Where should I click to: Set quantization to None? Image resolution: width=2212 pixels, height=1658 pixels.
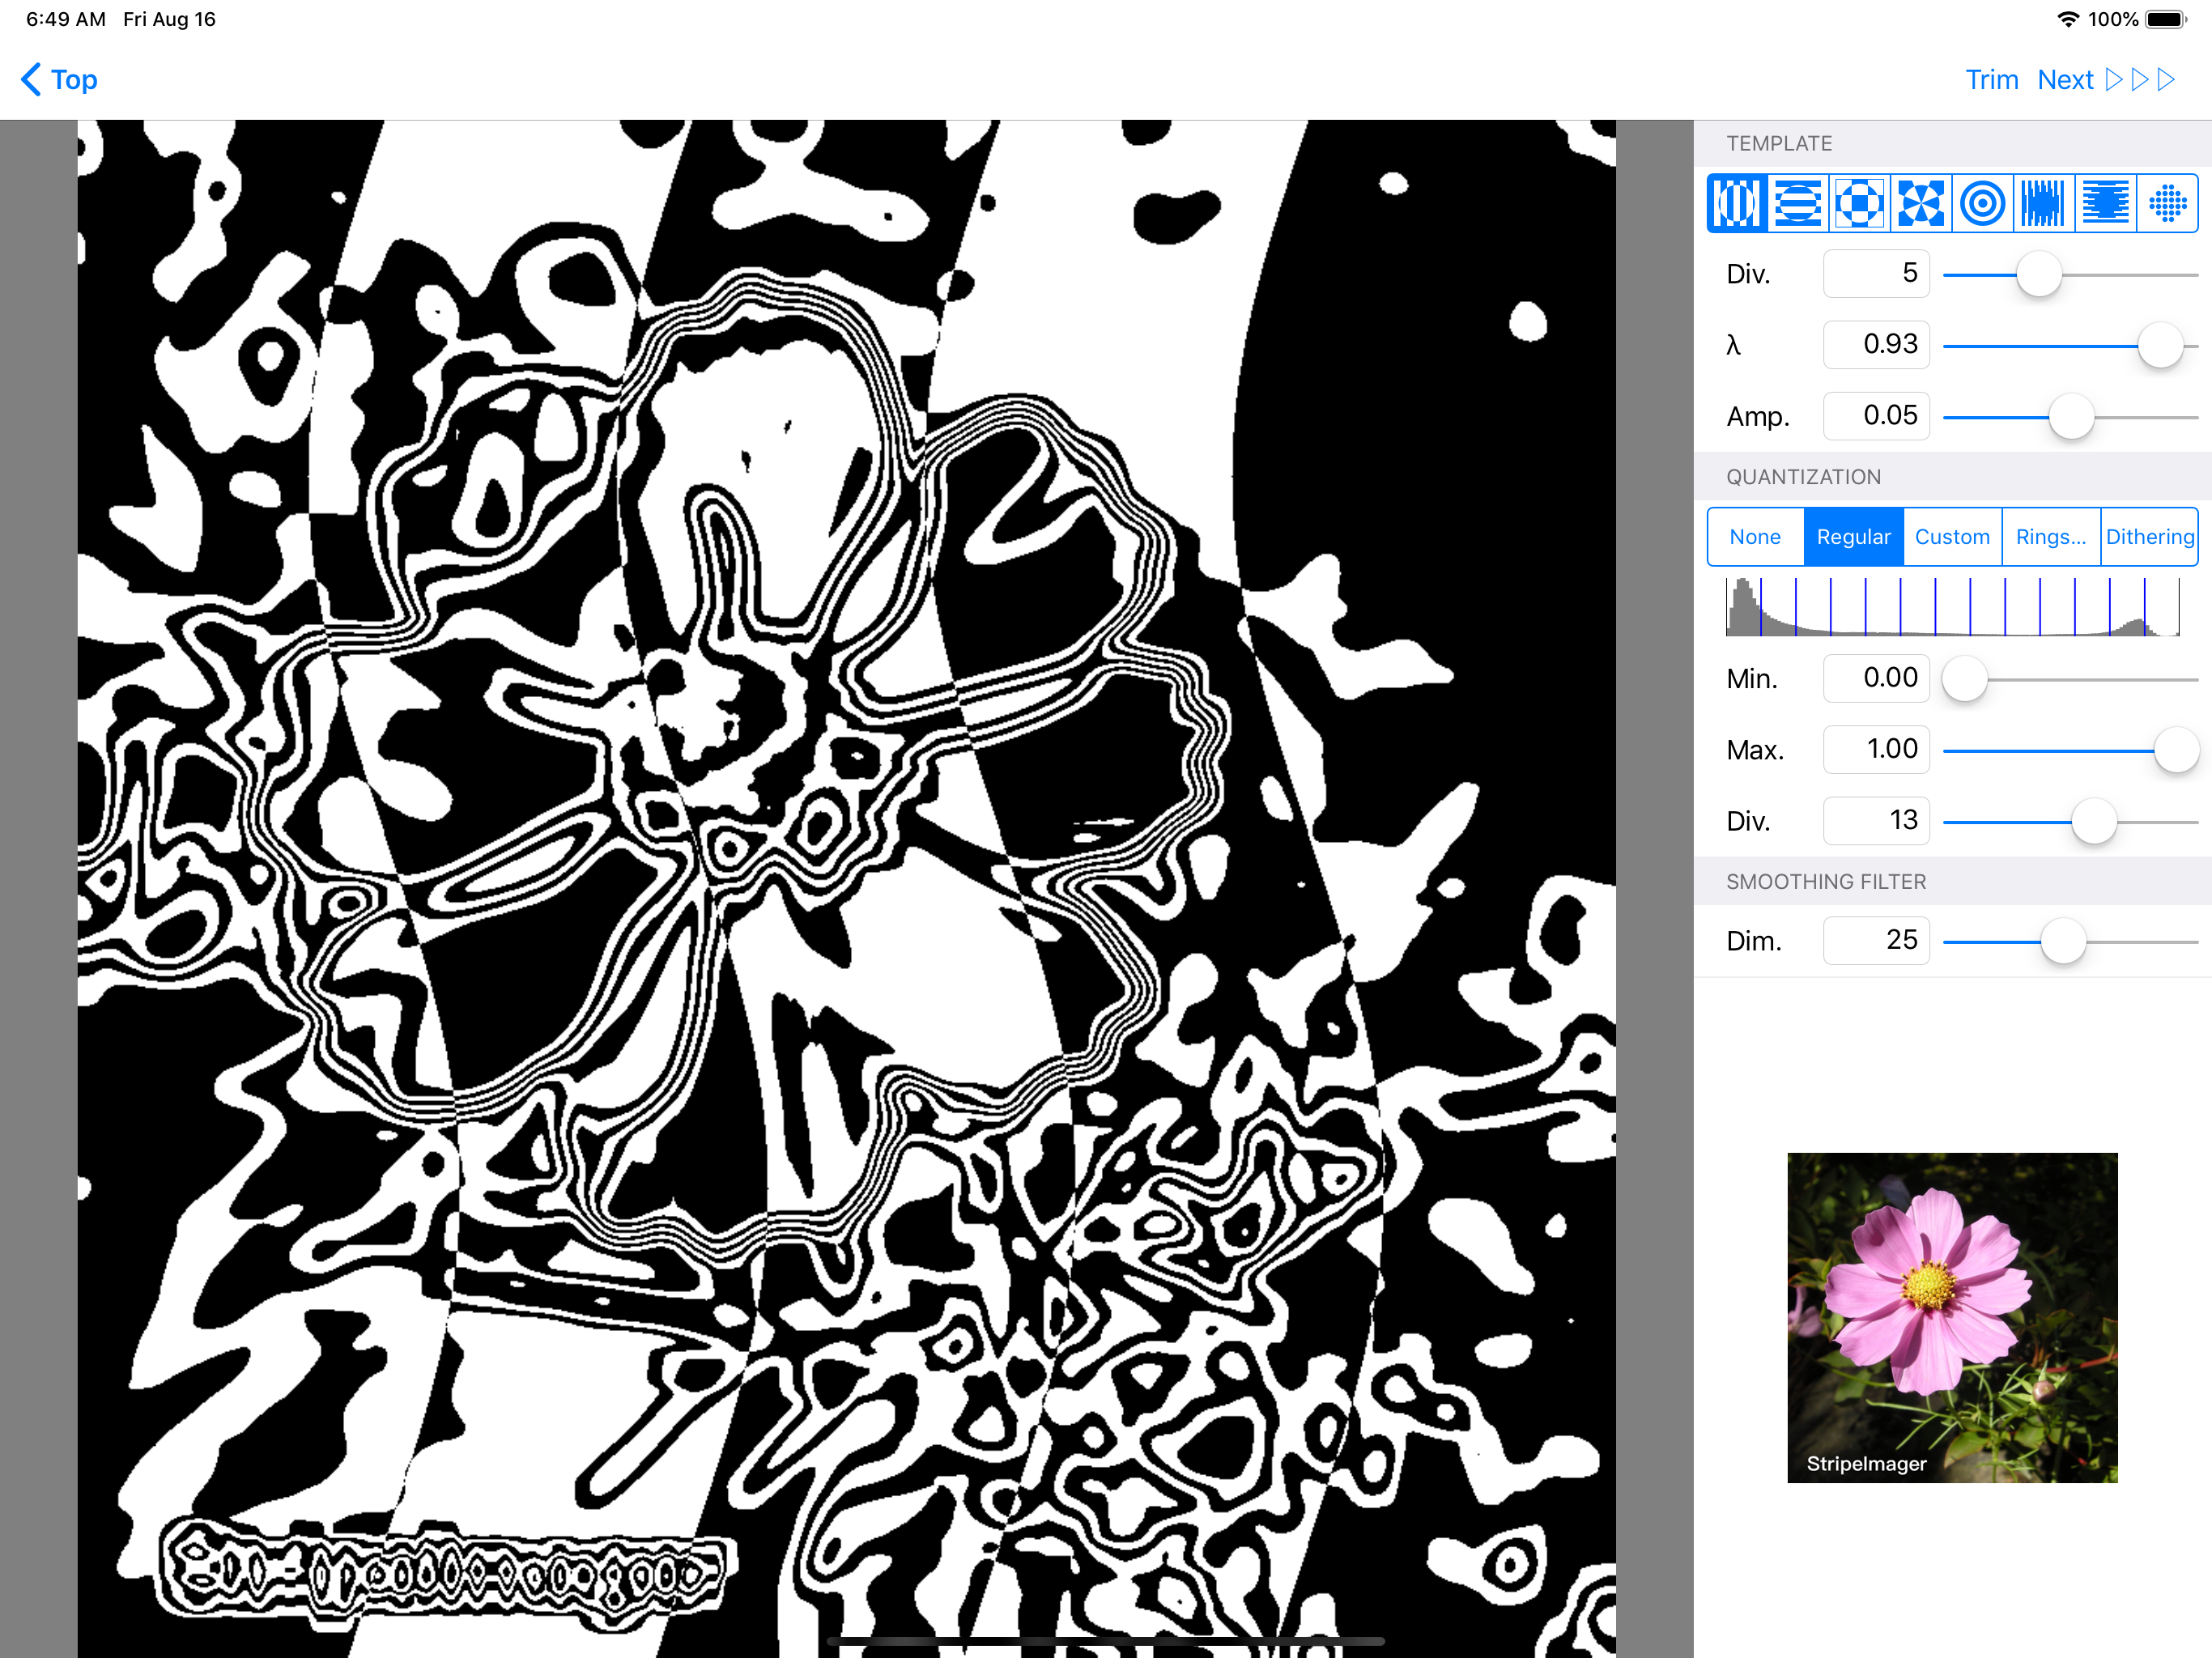(1755, 537)
